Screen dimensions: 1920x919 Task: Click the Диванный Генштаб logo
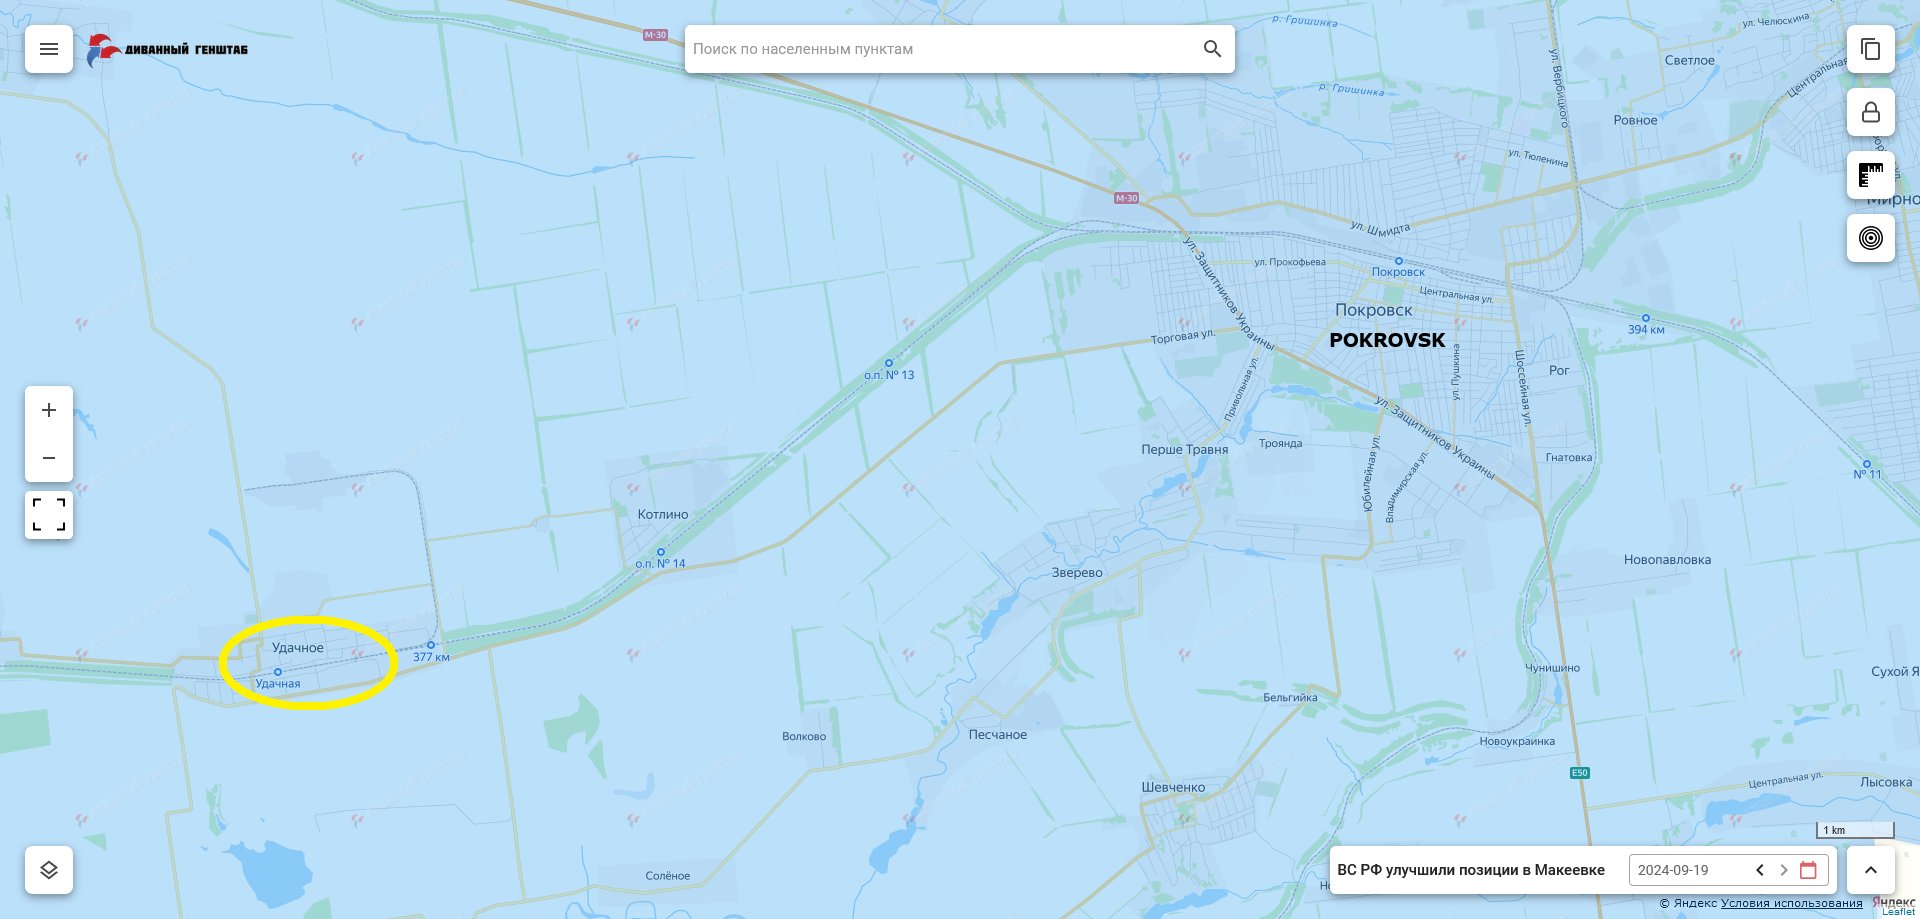click(x=167, y=49)
